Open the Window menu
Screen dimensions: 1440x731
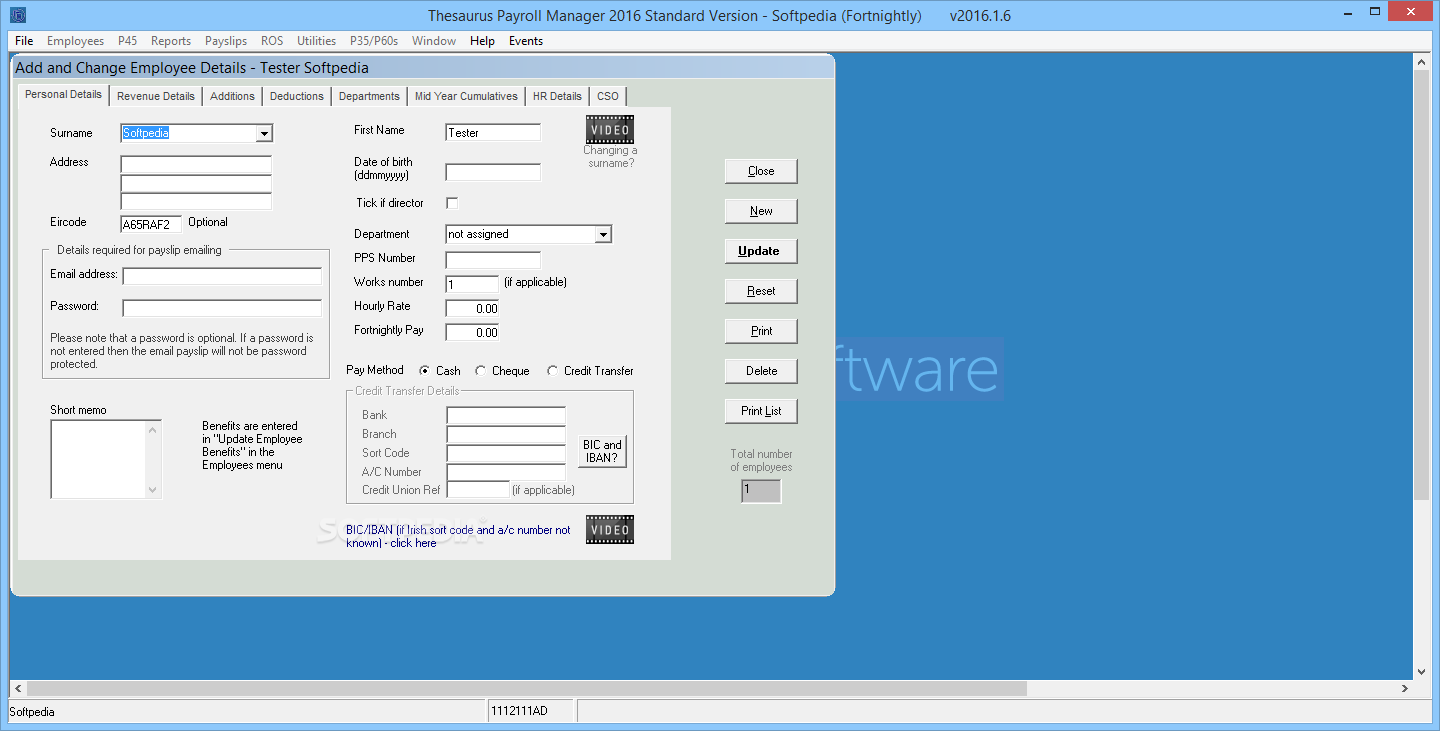click(x=434, y=41)
